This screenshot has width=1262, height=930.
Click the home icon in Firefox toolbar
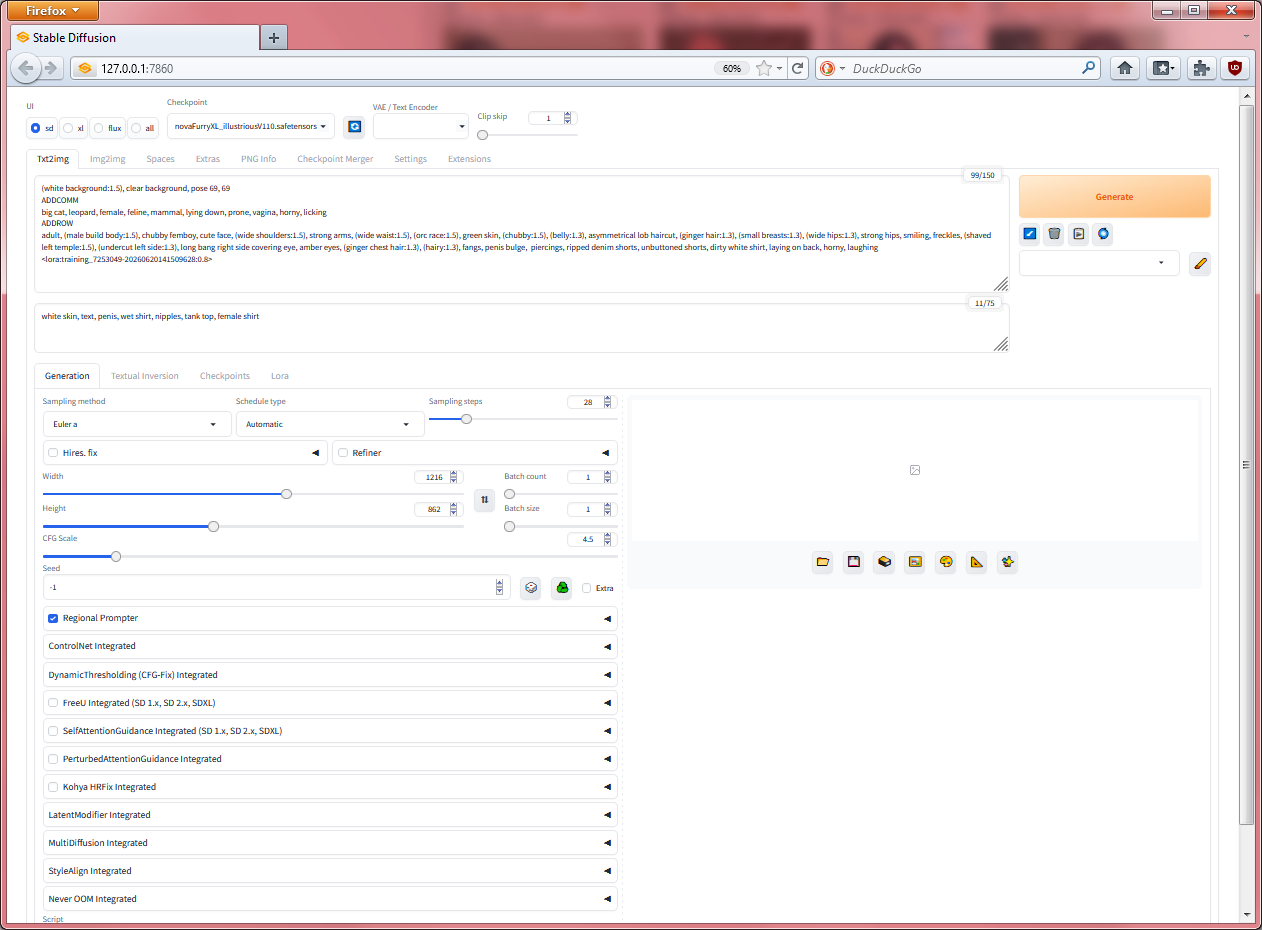[x=1125, y=68]
